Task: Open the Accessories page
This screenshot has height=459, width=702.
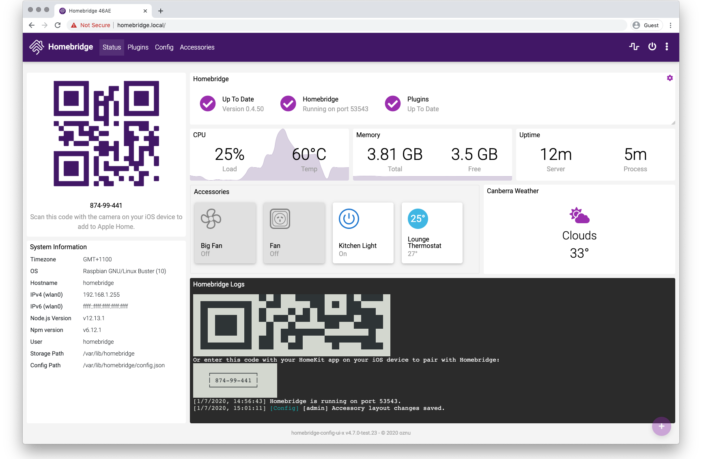Action: [197, 47]
